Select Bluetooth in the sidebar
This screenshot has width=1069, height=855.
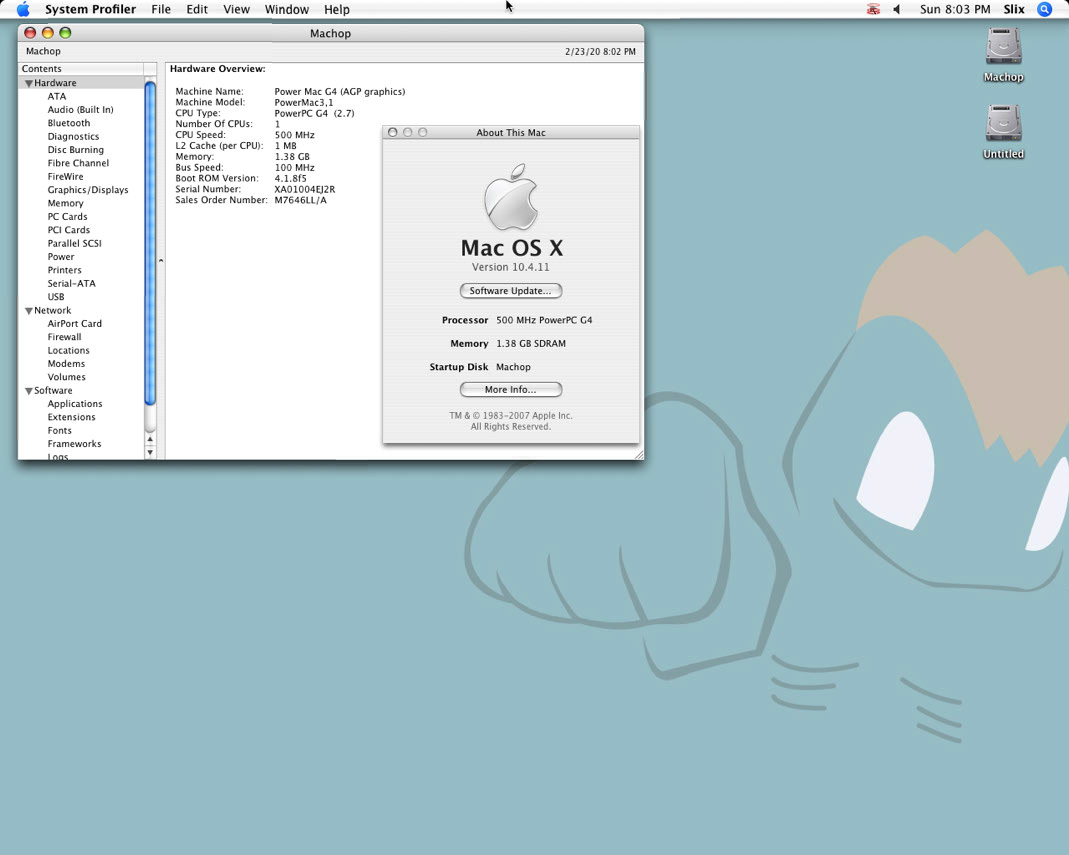point(69,123)
